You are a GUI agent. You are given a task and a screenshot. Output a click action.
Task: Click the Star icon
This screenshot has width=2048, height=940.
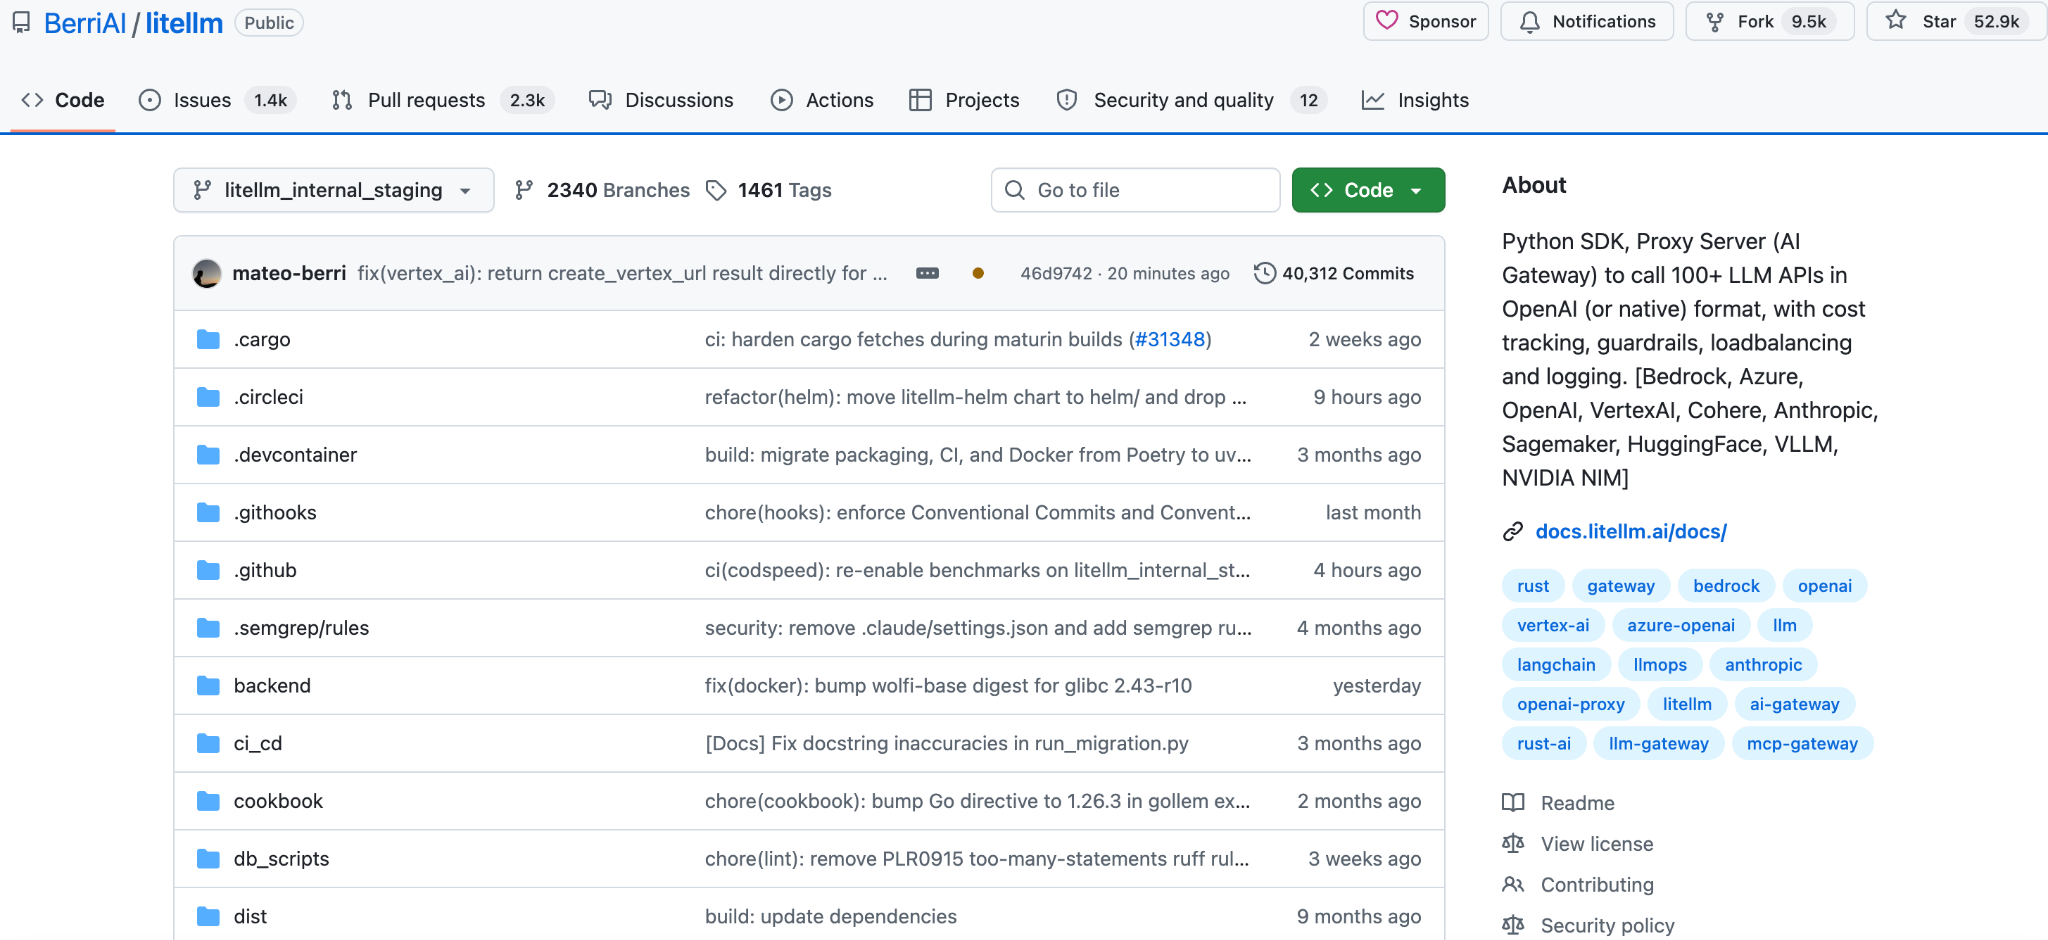tap(1896, 21)
